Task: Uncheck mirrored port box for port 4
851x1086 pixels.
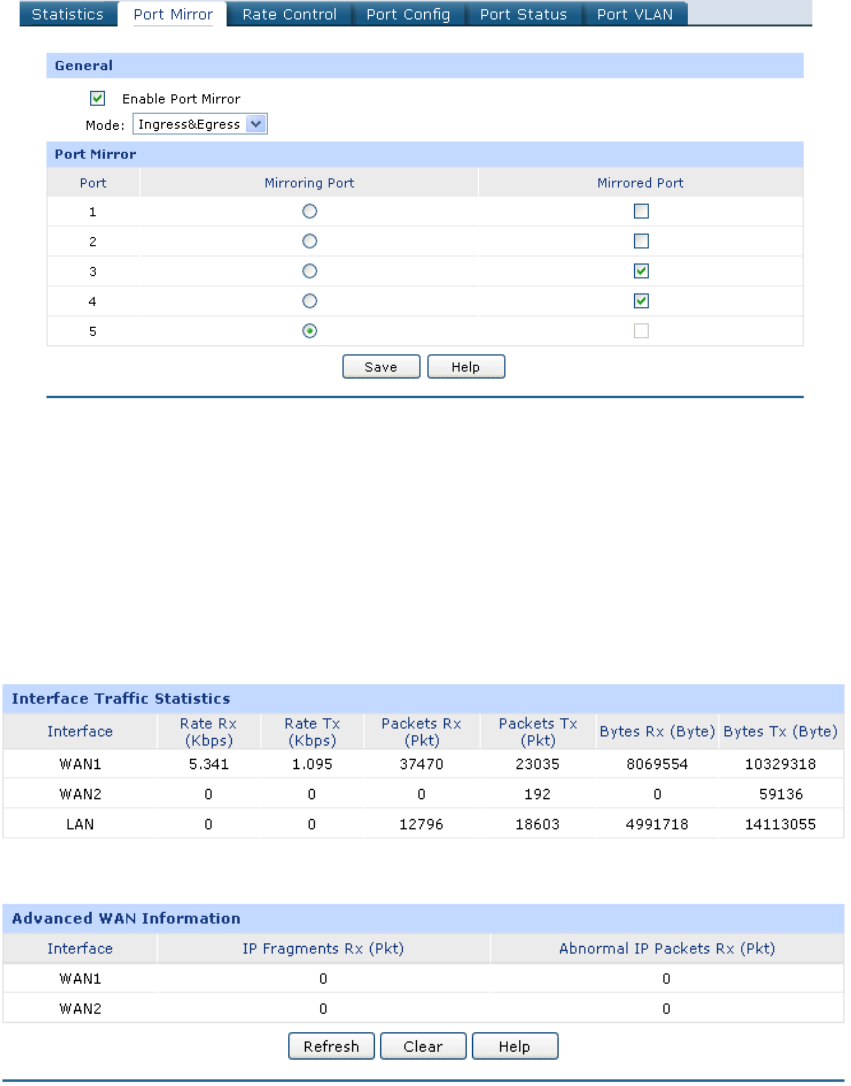Action: 641,301
